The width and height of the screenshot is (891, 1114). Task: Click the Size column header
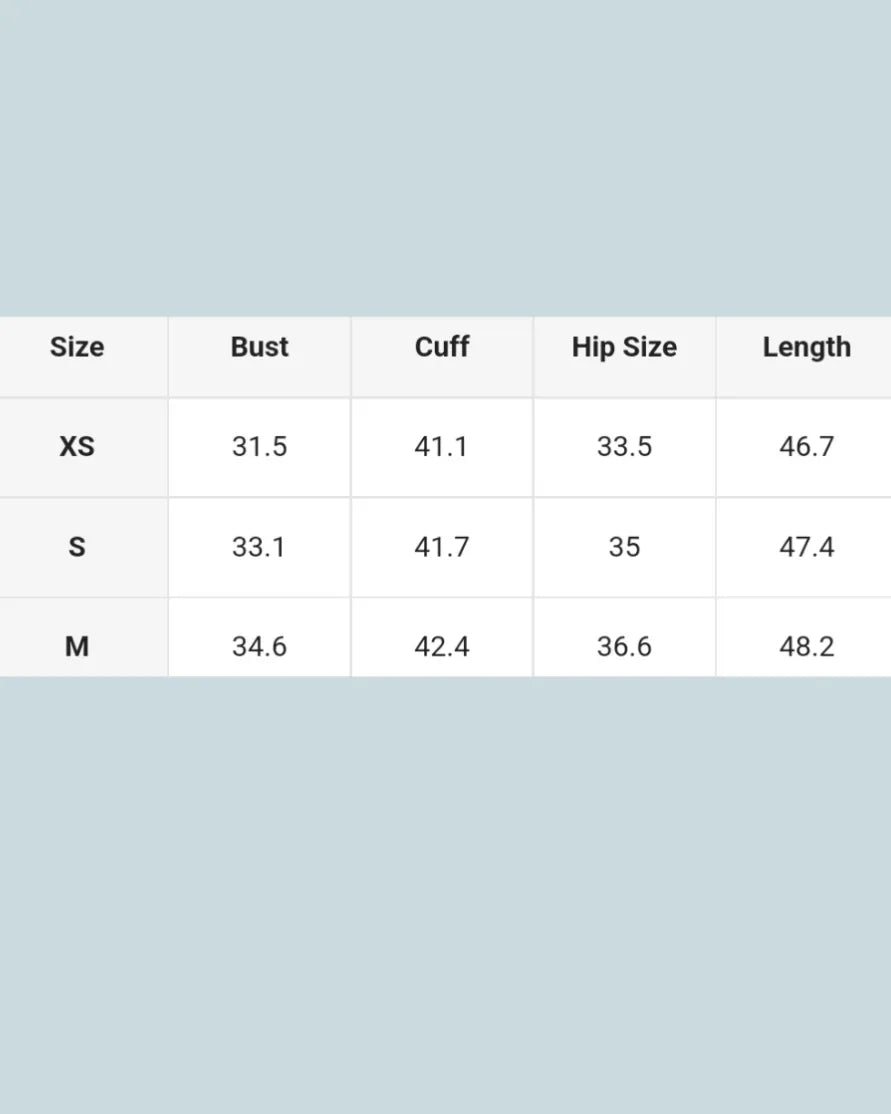tap(77, 347)
